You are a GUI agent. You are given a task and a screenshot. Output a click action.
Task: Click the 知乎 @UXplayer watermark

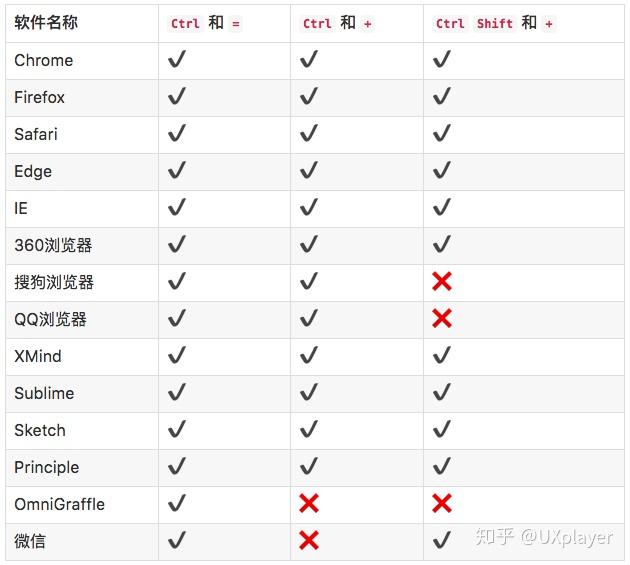click(544, 537)
